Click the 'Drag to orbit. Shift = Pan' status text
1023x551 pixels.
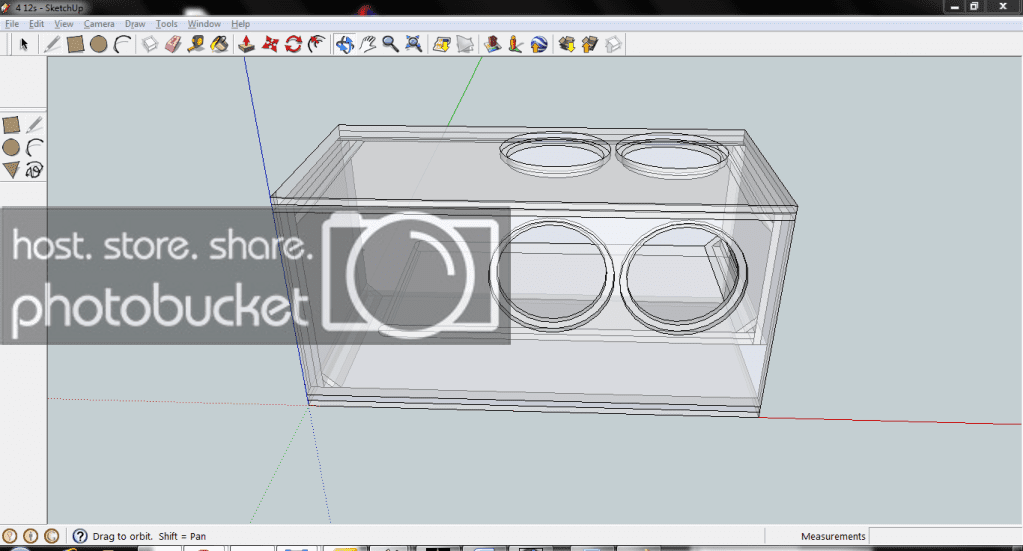tap(149, 536)
